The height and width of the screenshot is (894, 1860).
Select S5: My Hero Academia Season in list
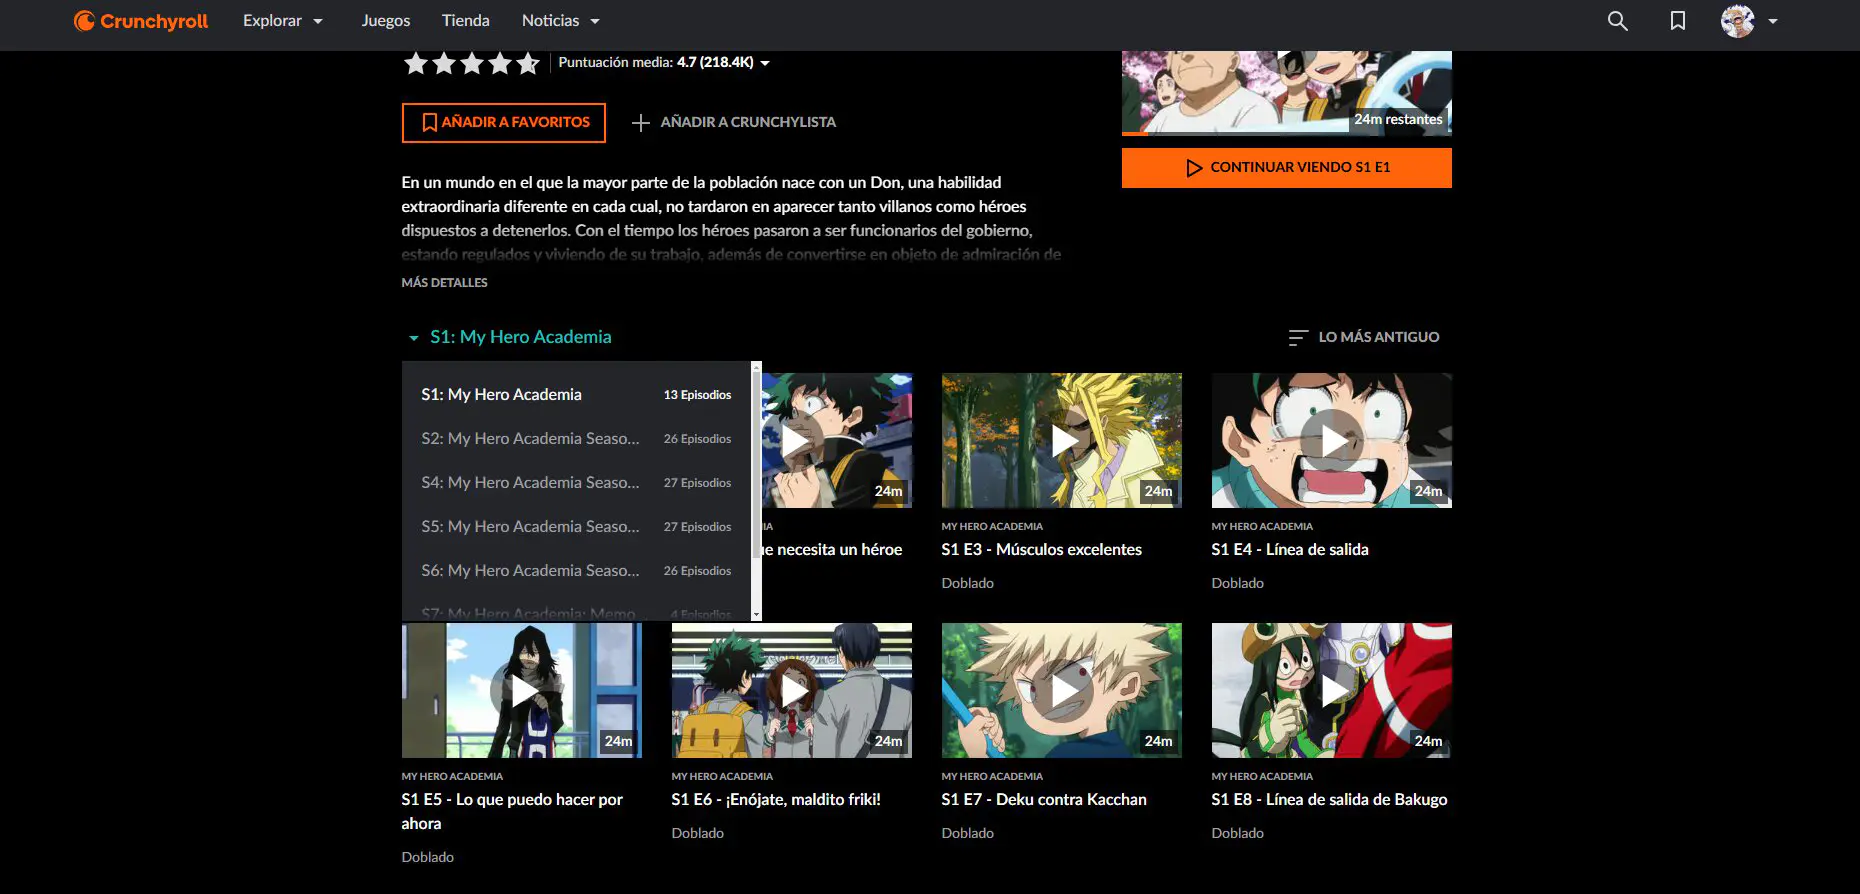click(x=576, y=527)
